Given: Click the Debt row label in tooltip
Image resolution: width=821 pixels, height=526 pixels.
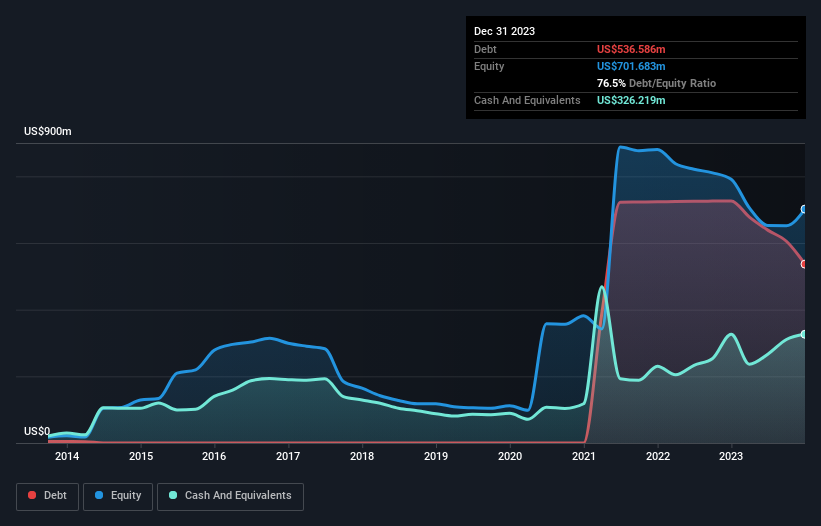Looking at the screenshot, I should [x=485, y=49].
